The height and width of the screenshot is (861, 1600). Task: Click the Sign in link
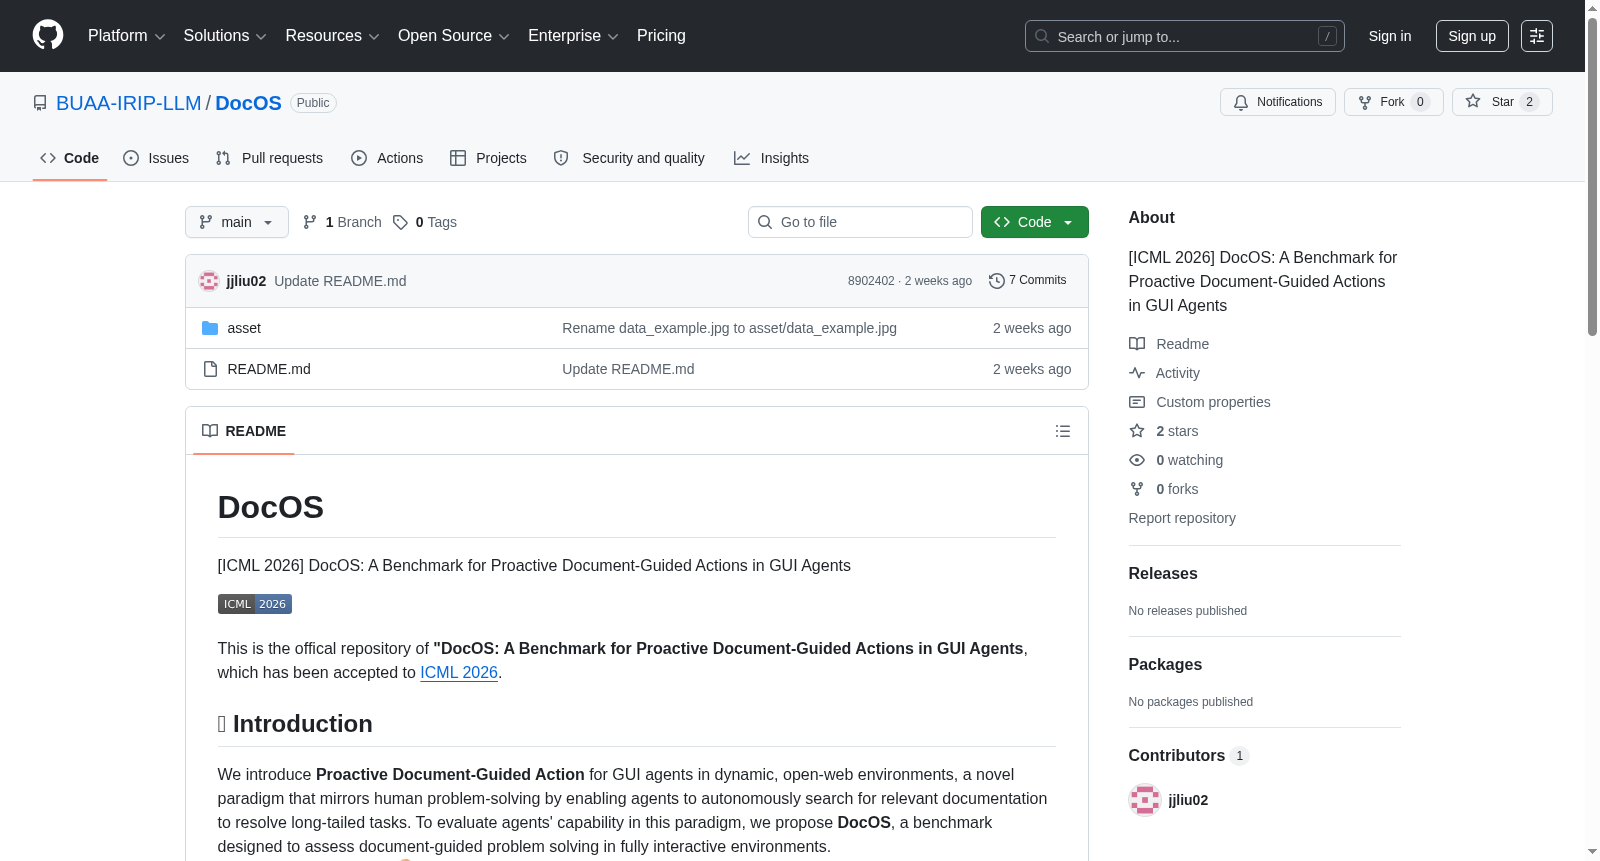[1390, 36]
